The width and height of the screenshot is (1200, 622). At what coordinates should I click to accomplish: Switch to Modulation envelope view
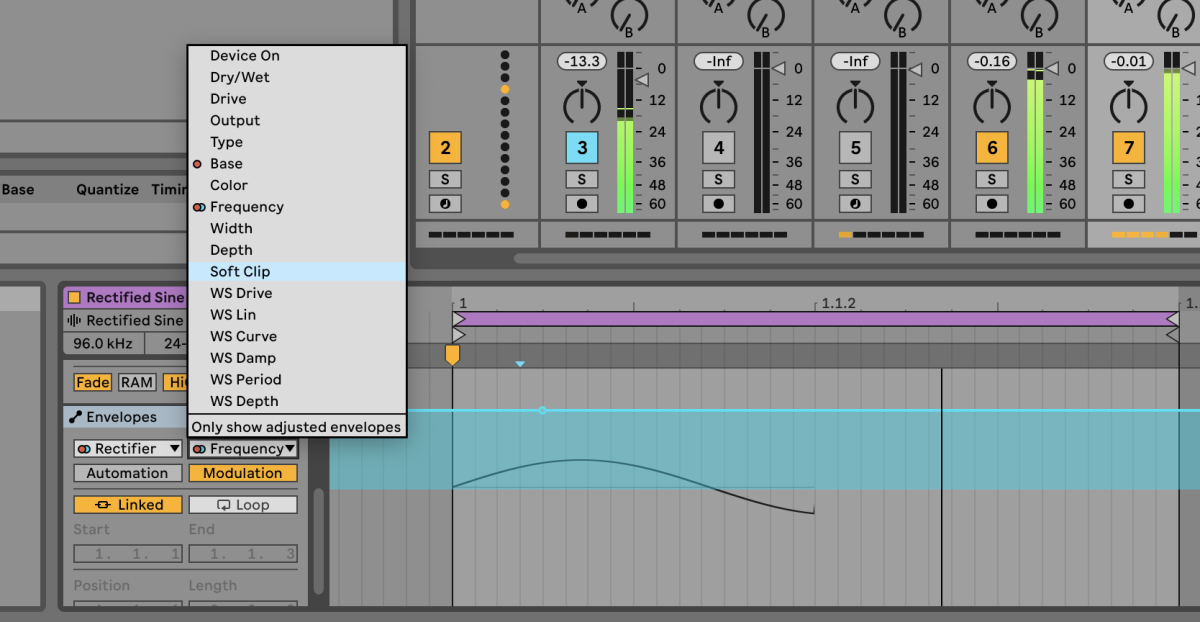click(x=243, y=473)
